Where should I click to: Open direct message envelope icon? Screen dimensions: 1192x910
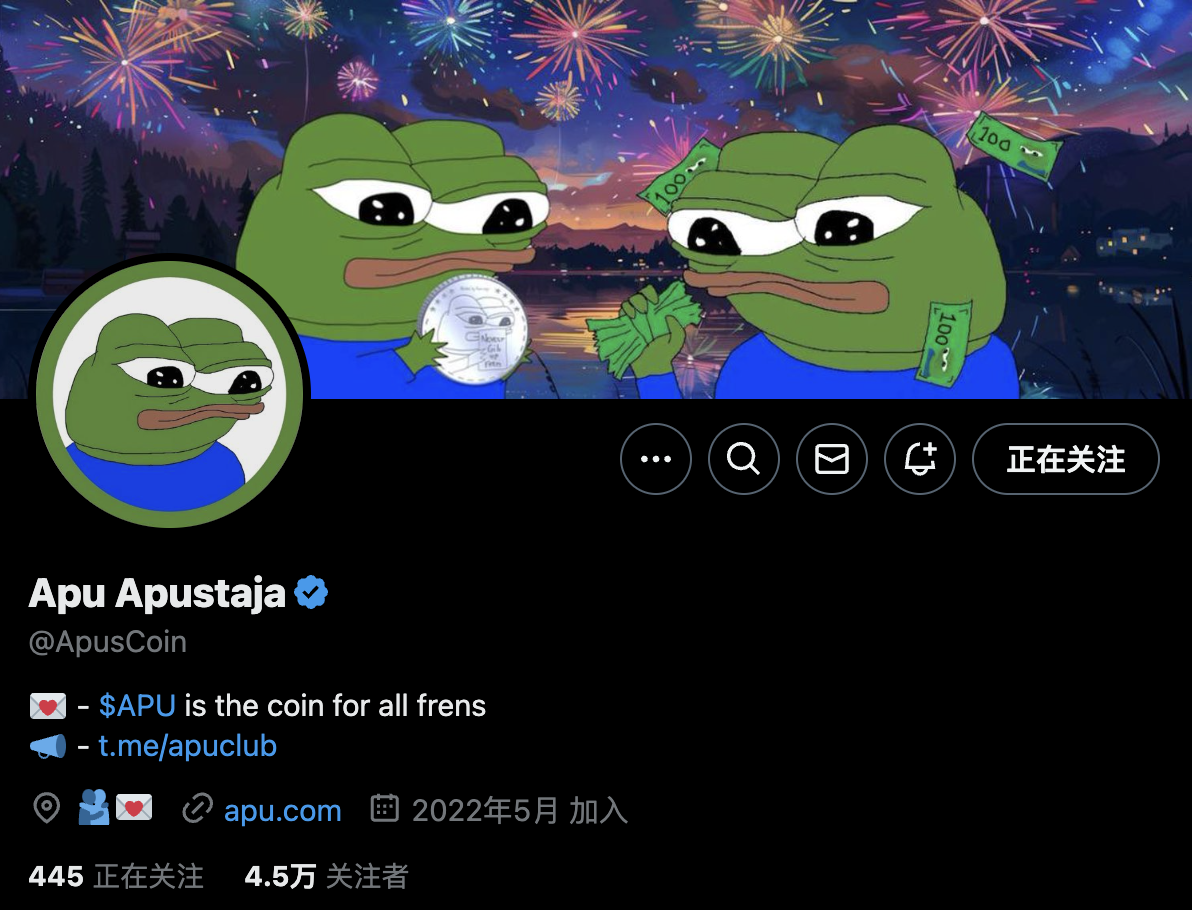coord(832,459)
